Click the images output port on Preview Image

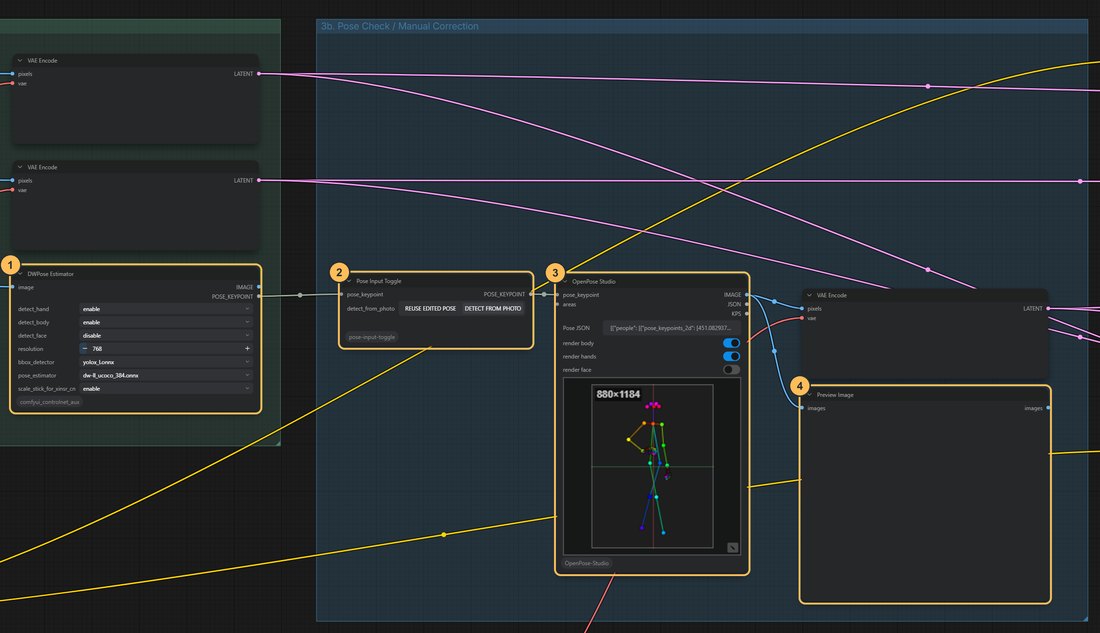1048,408
